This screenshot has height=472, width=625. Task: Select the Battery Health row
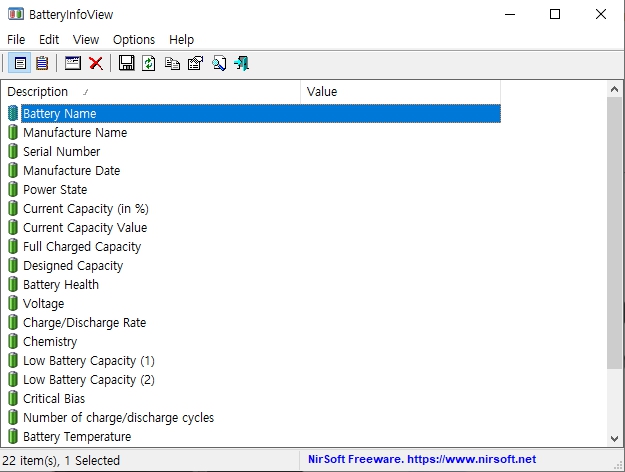[x=61, y=285]
